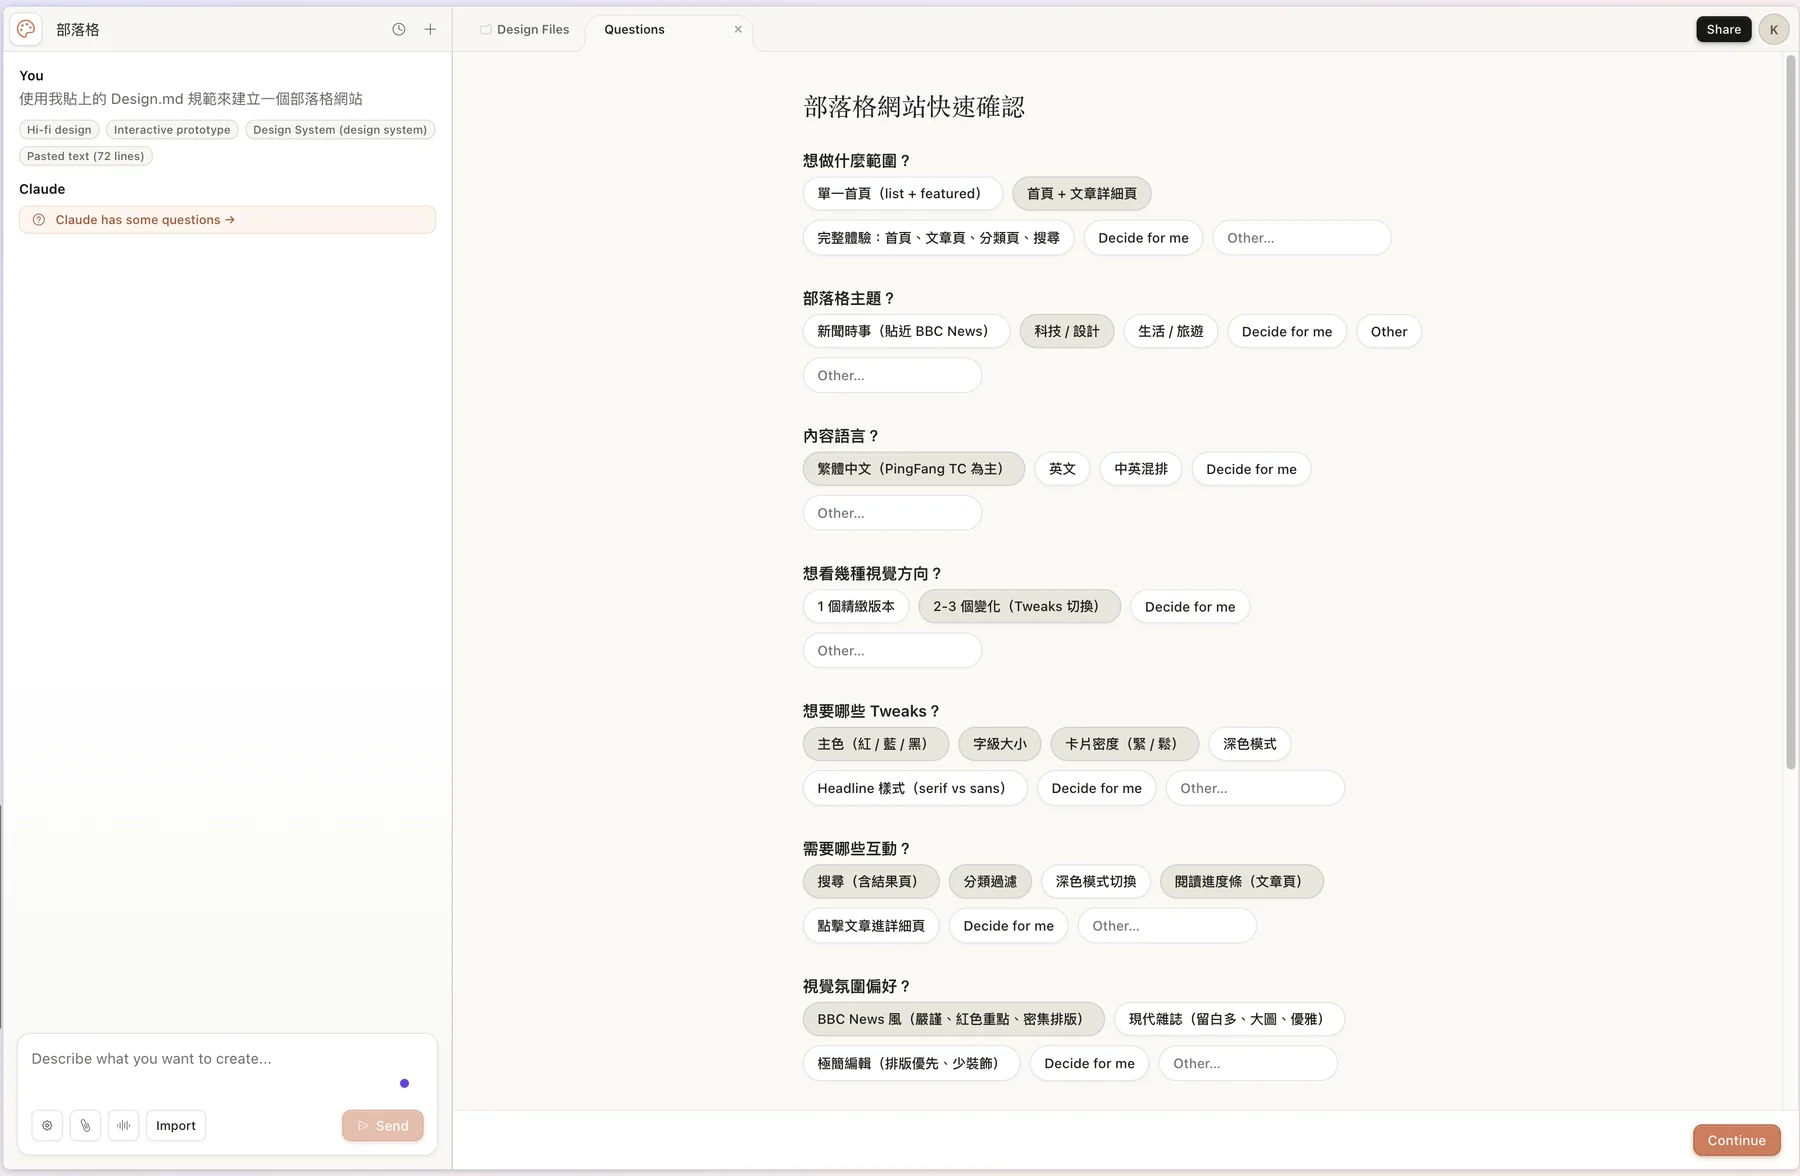This screenshot has height=1176, width=1800.
Task: Toggle 搜尋（含結果頁）interaction
Action: click(x=871, y=882)
